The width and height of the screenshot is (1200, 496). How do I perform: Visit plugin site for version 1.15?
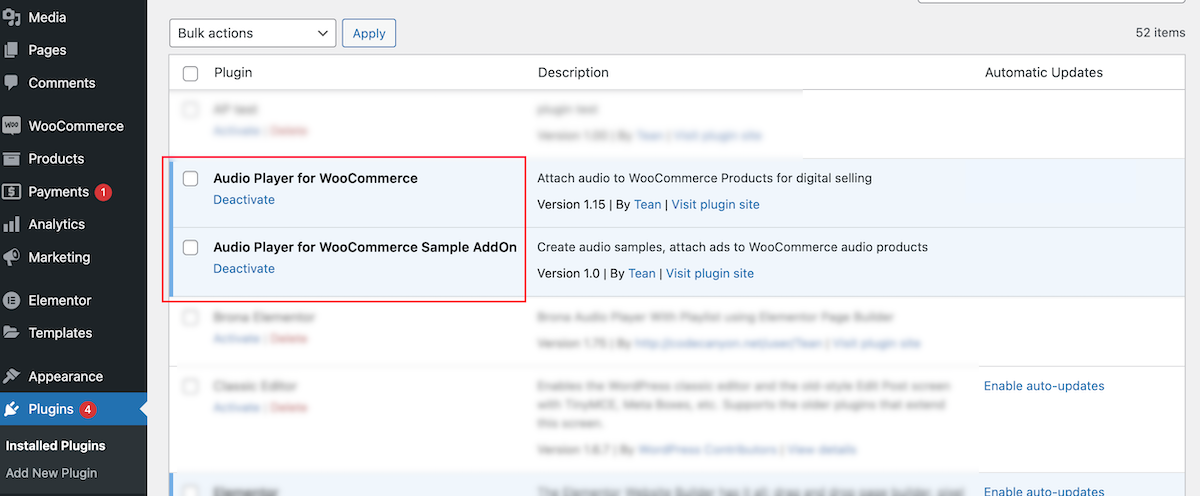(715, 204)
